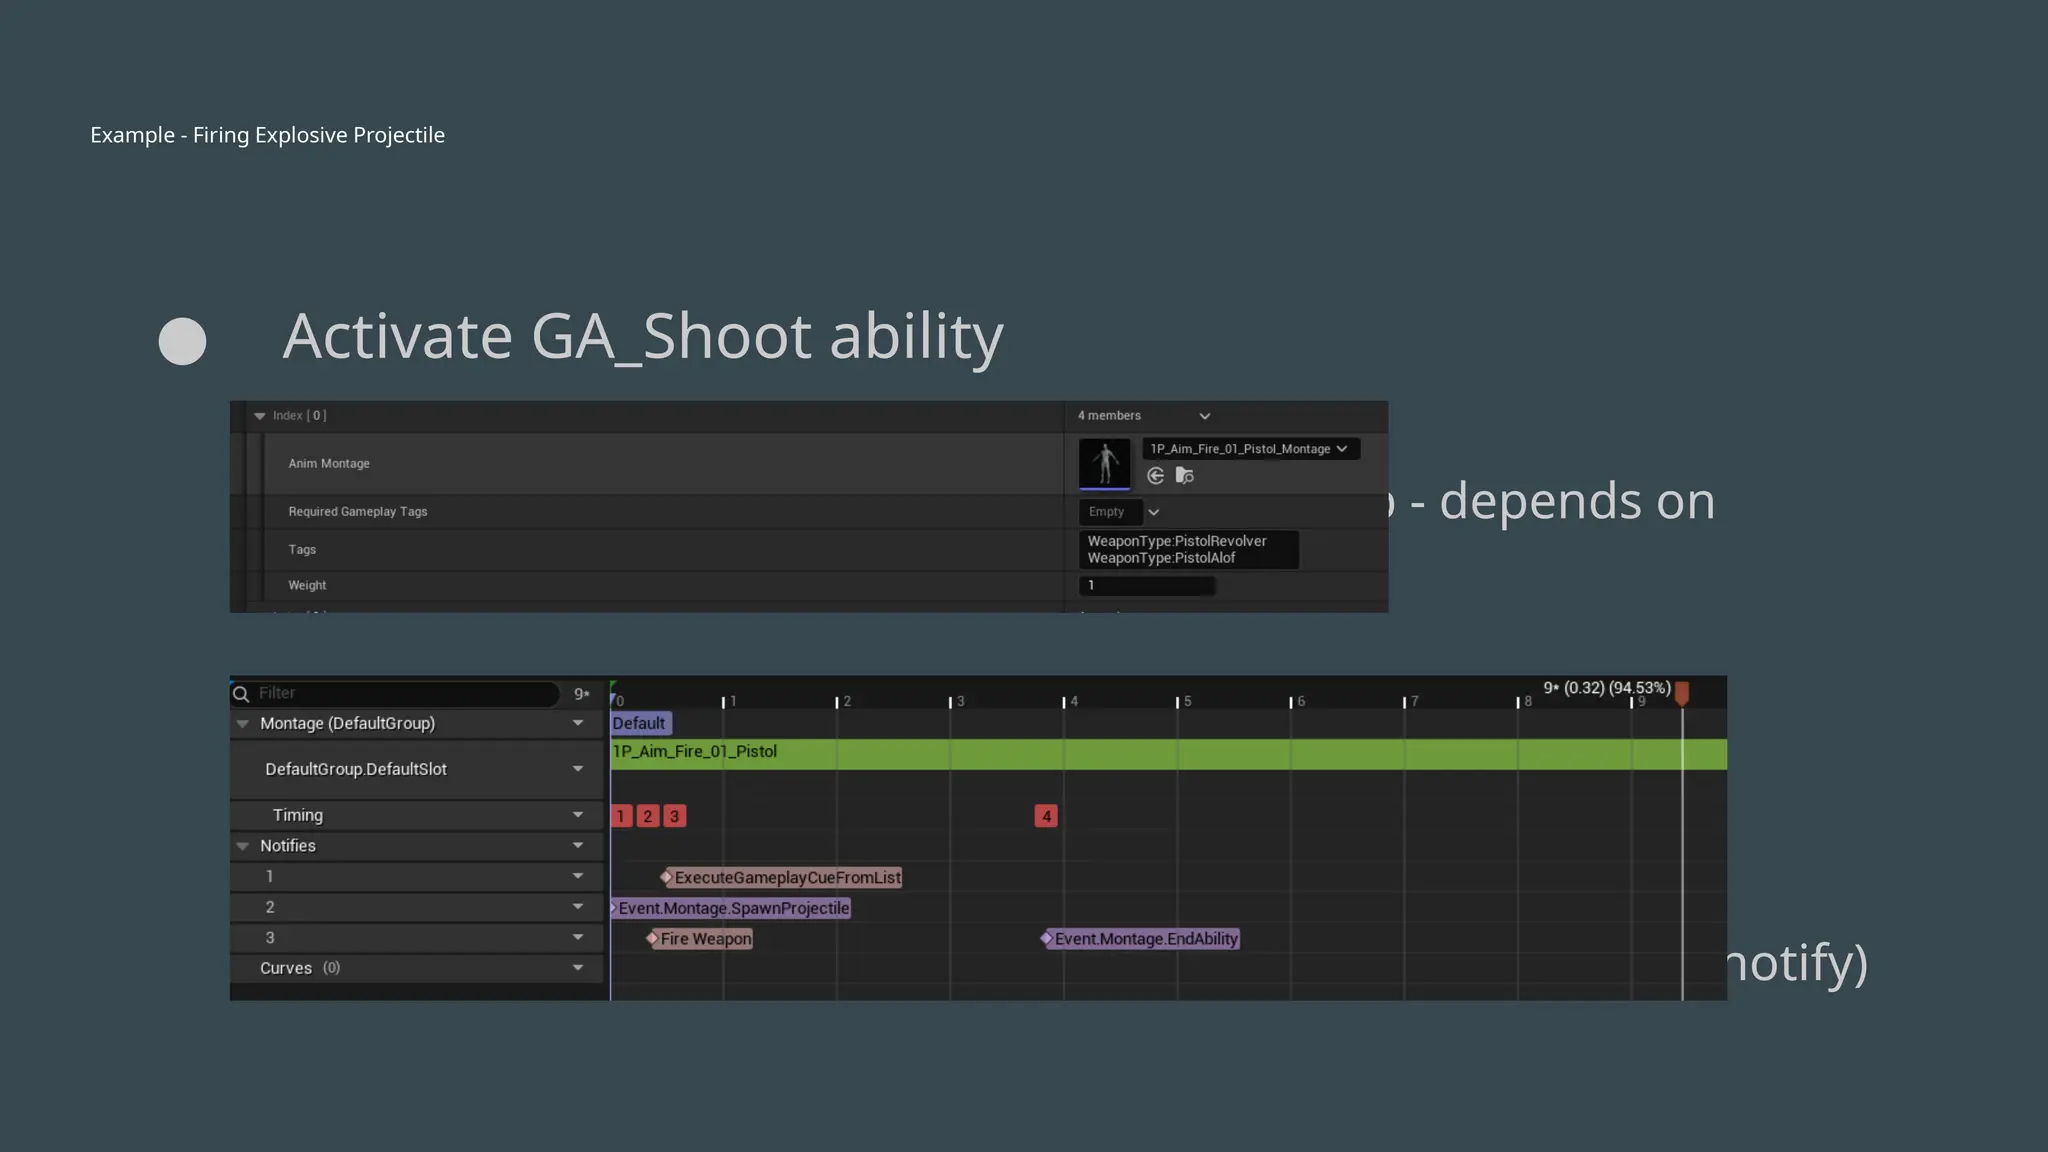Open the Notifies track options arrow

(x=578, y=846)
